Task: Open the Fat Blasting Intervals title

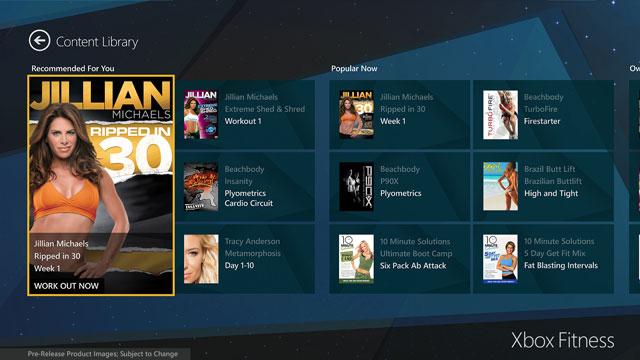Action: [x=561, y=265]
